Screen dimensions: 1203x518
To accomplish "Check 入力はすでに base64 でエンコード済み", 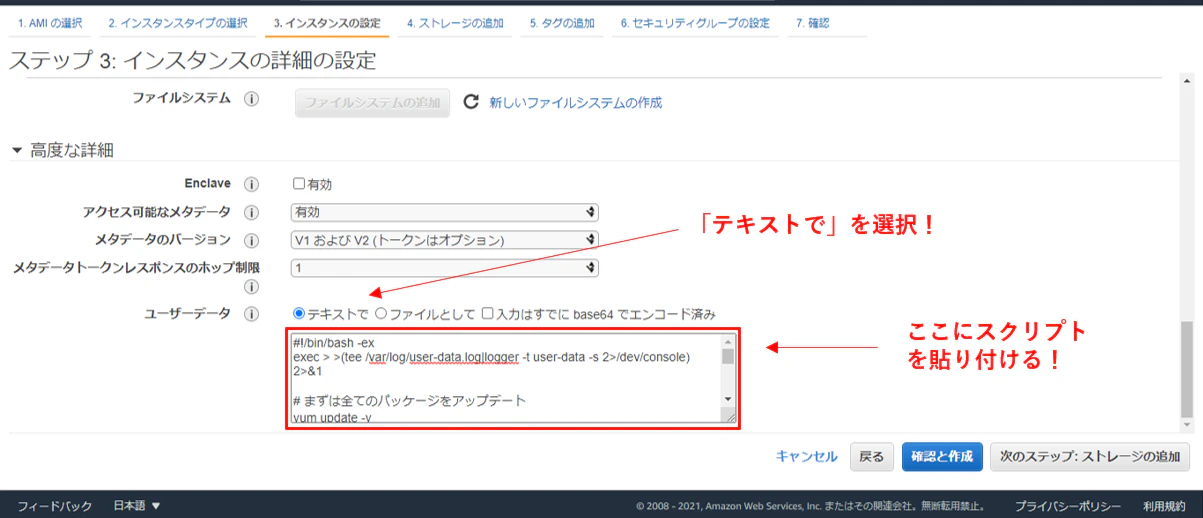I will (487, 313).
